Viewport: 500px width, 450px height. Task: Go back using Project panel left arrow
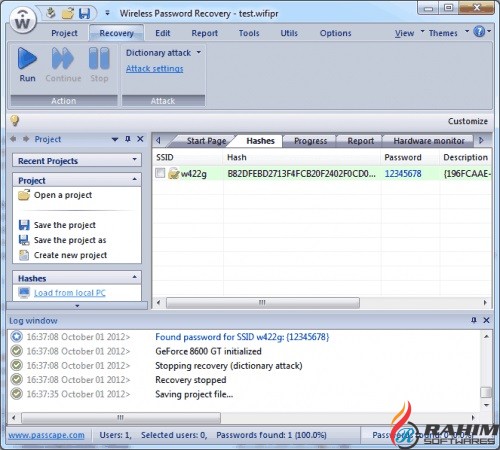point(13,139)
